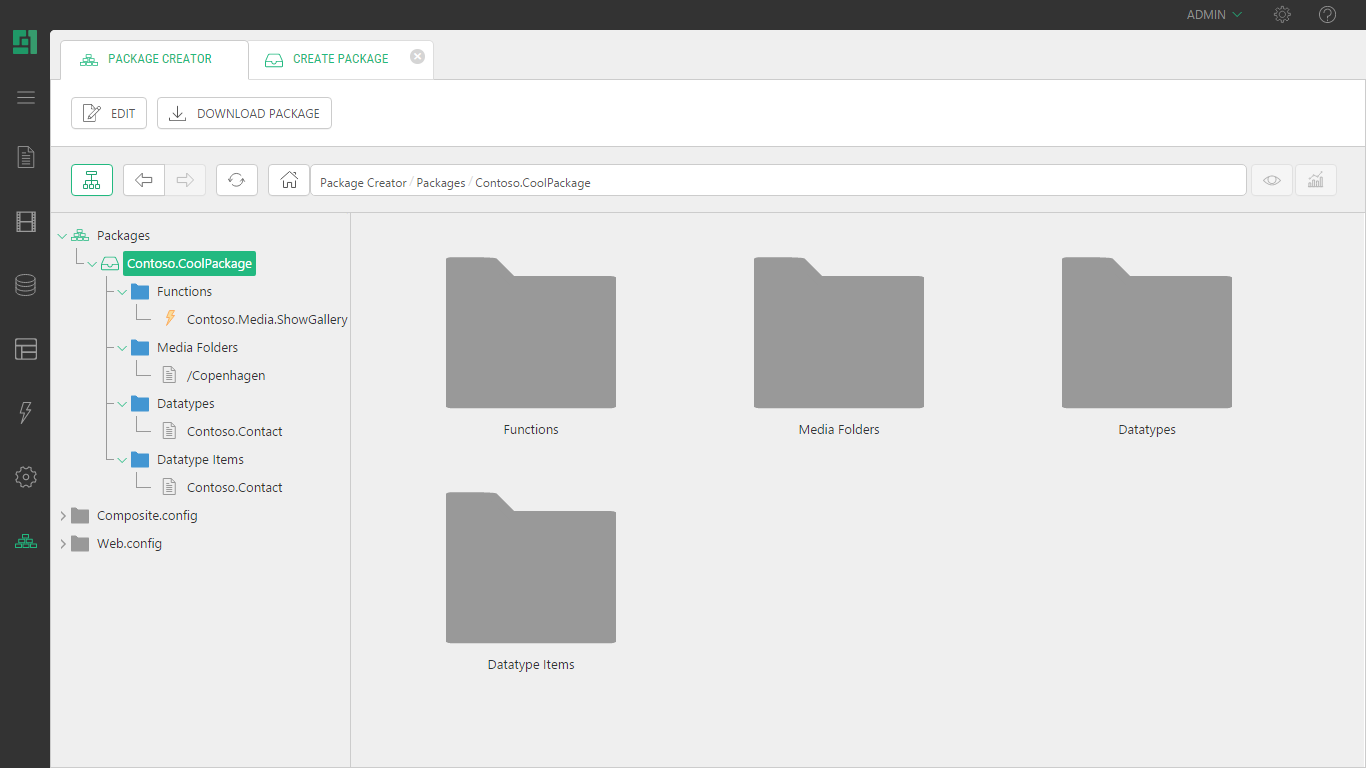Image resolution: width=1366 pixels, height=768 pixels.
Task: Toggle the tree structure view button
Action: pyautogui.click(x=92, y=180)
